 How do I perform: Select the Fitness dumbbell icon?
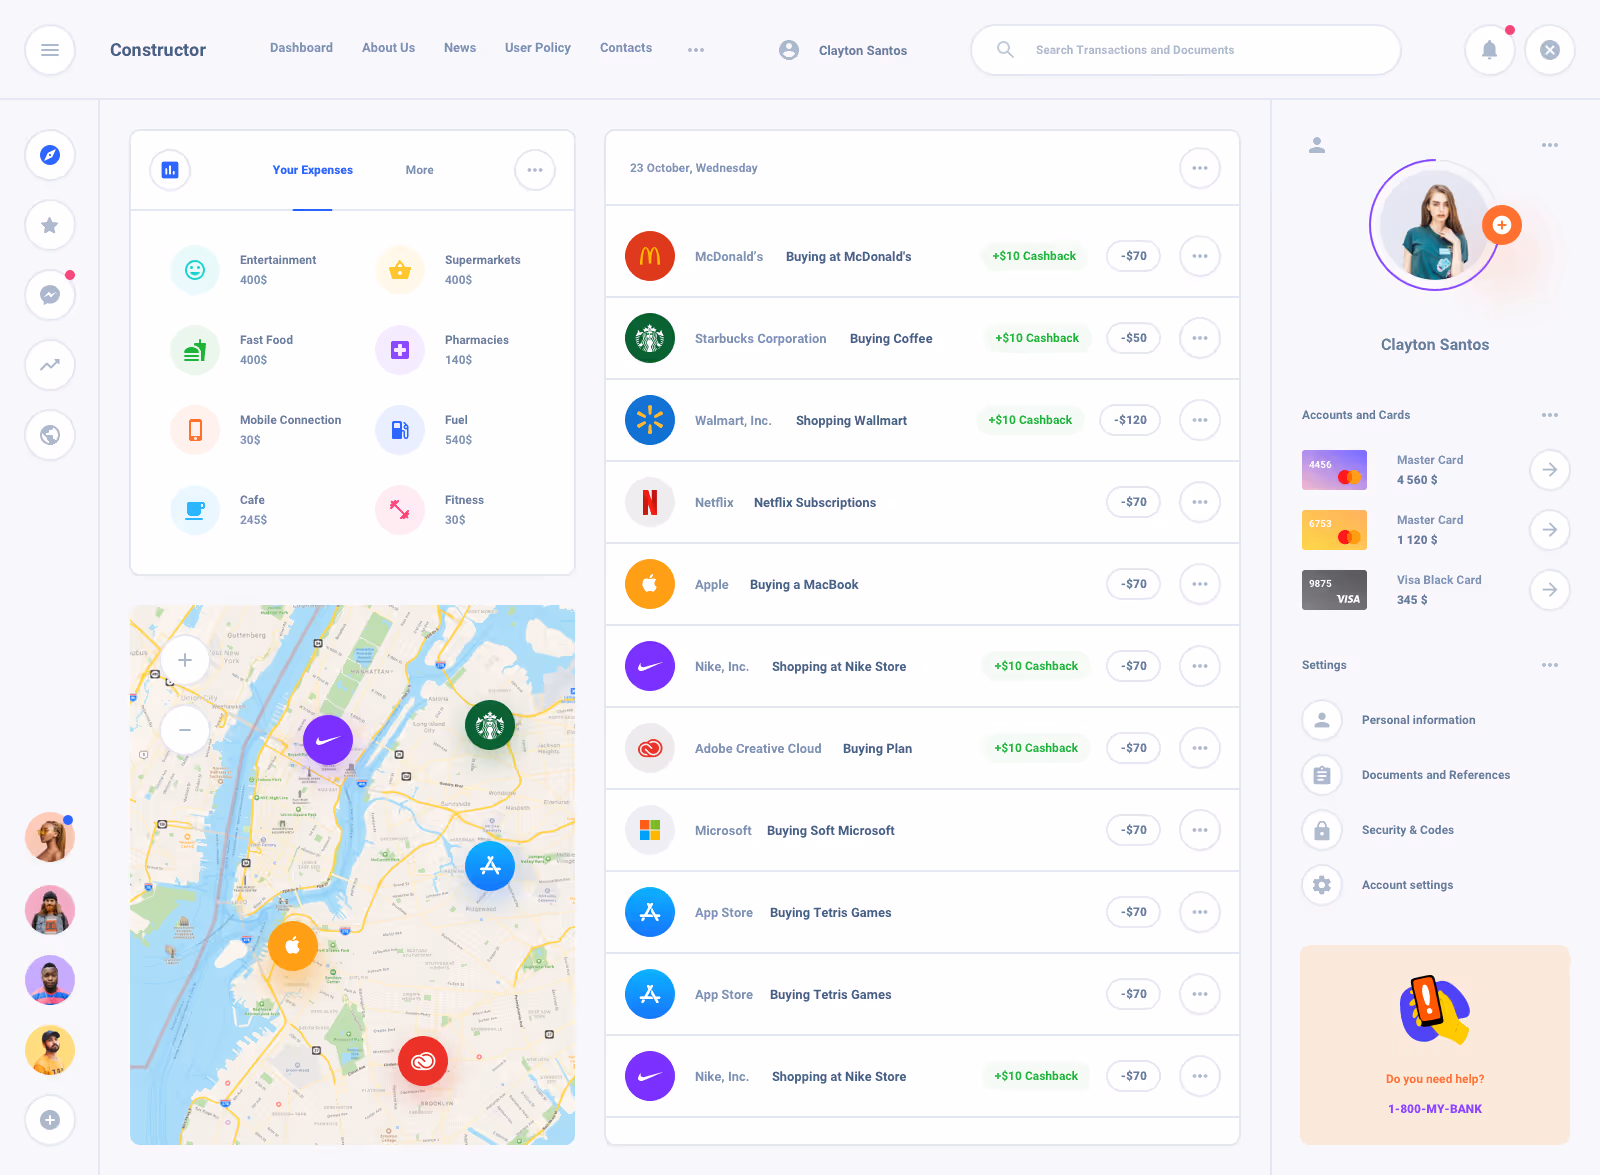[400, 510]
